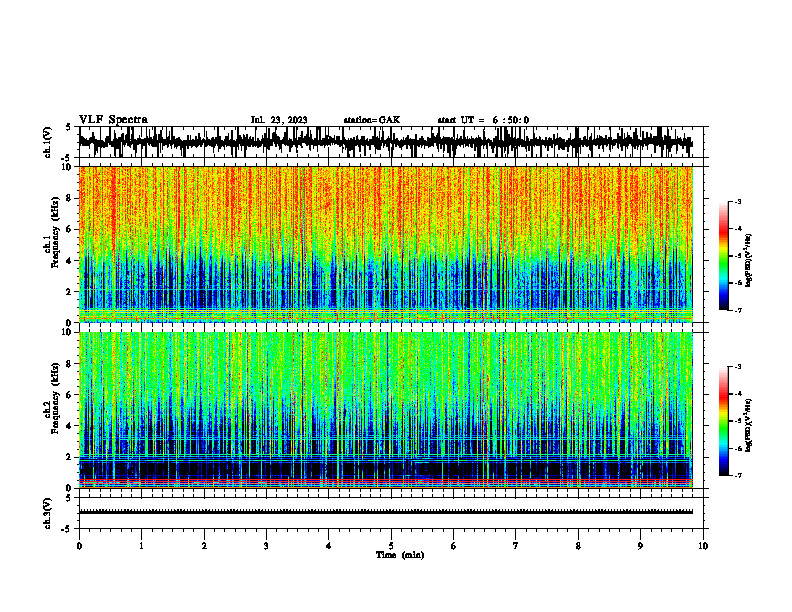Click time axis tick label "4"

329,546
